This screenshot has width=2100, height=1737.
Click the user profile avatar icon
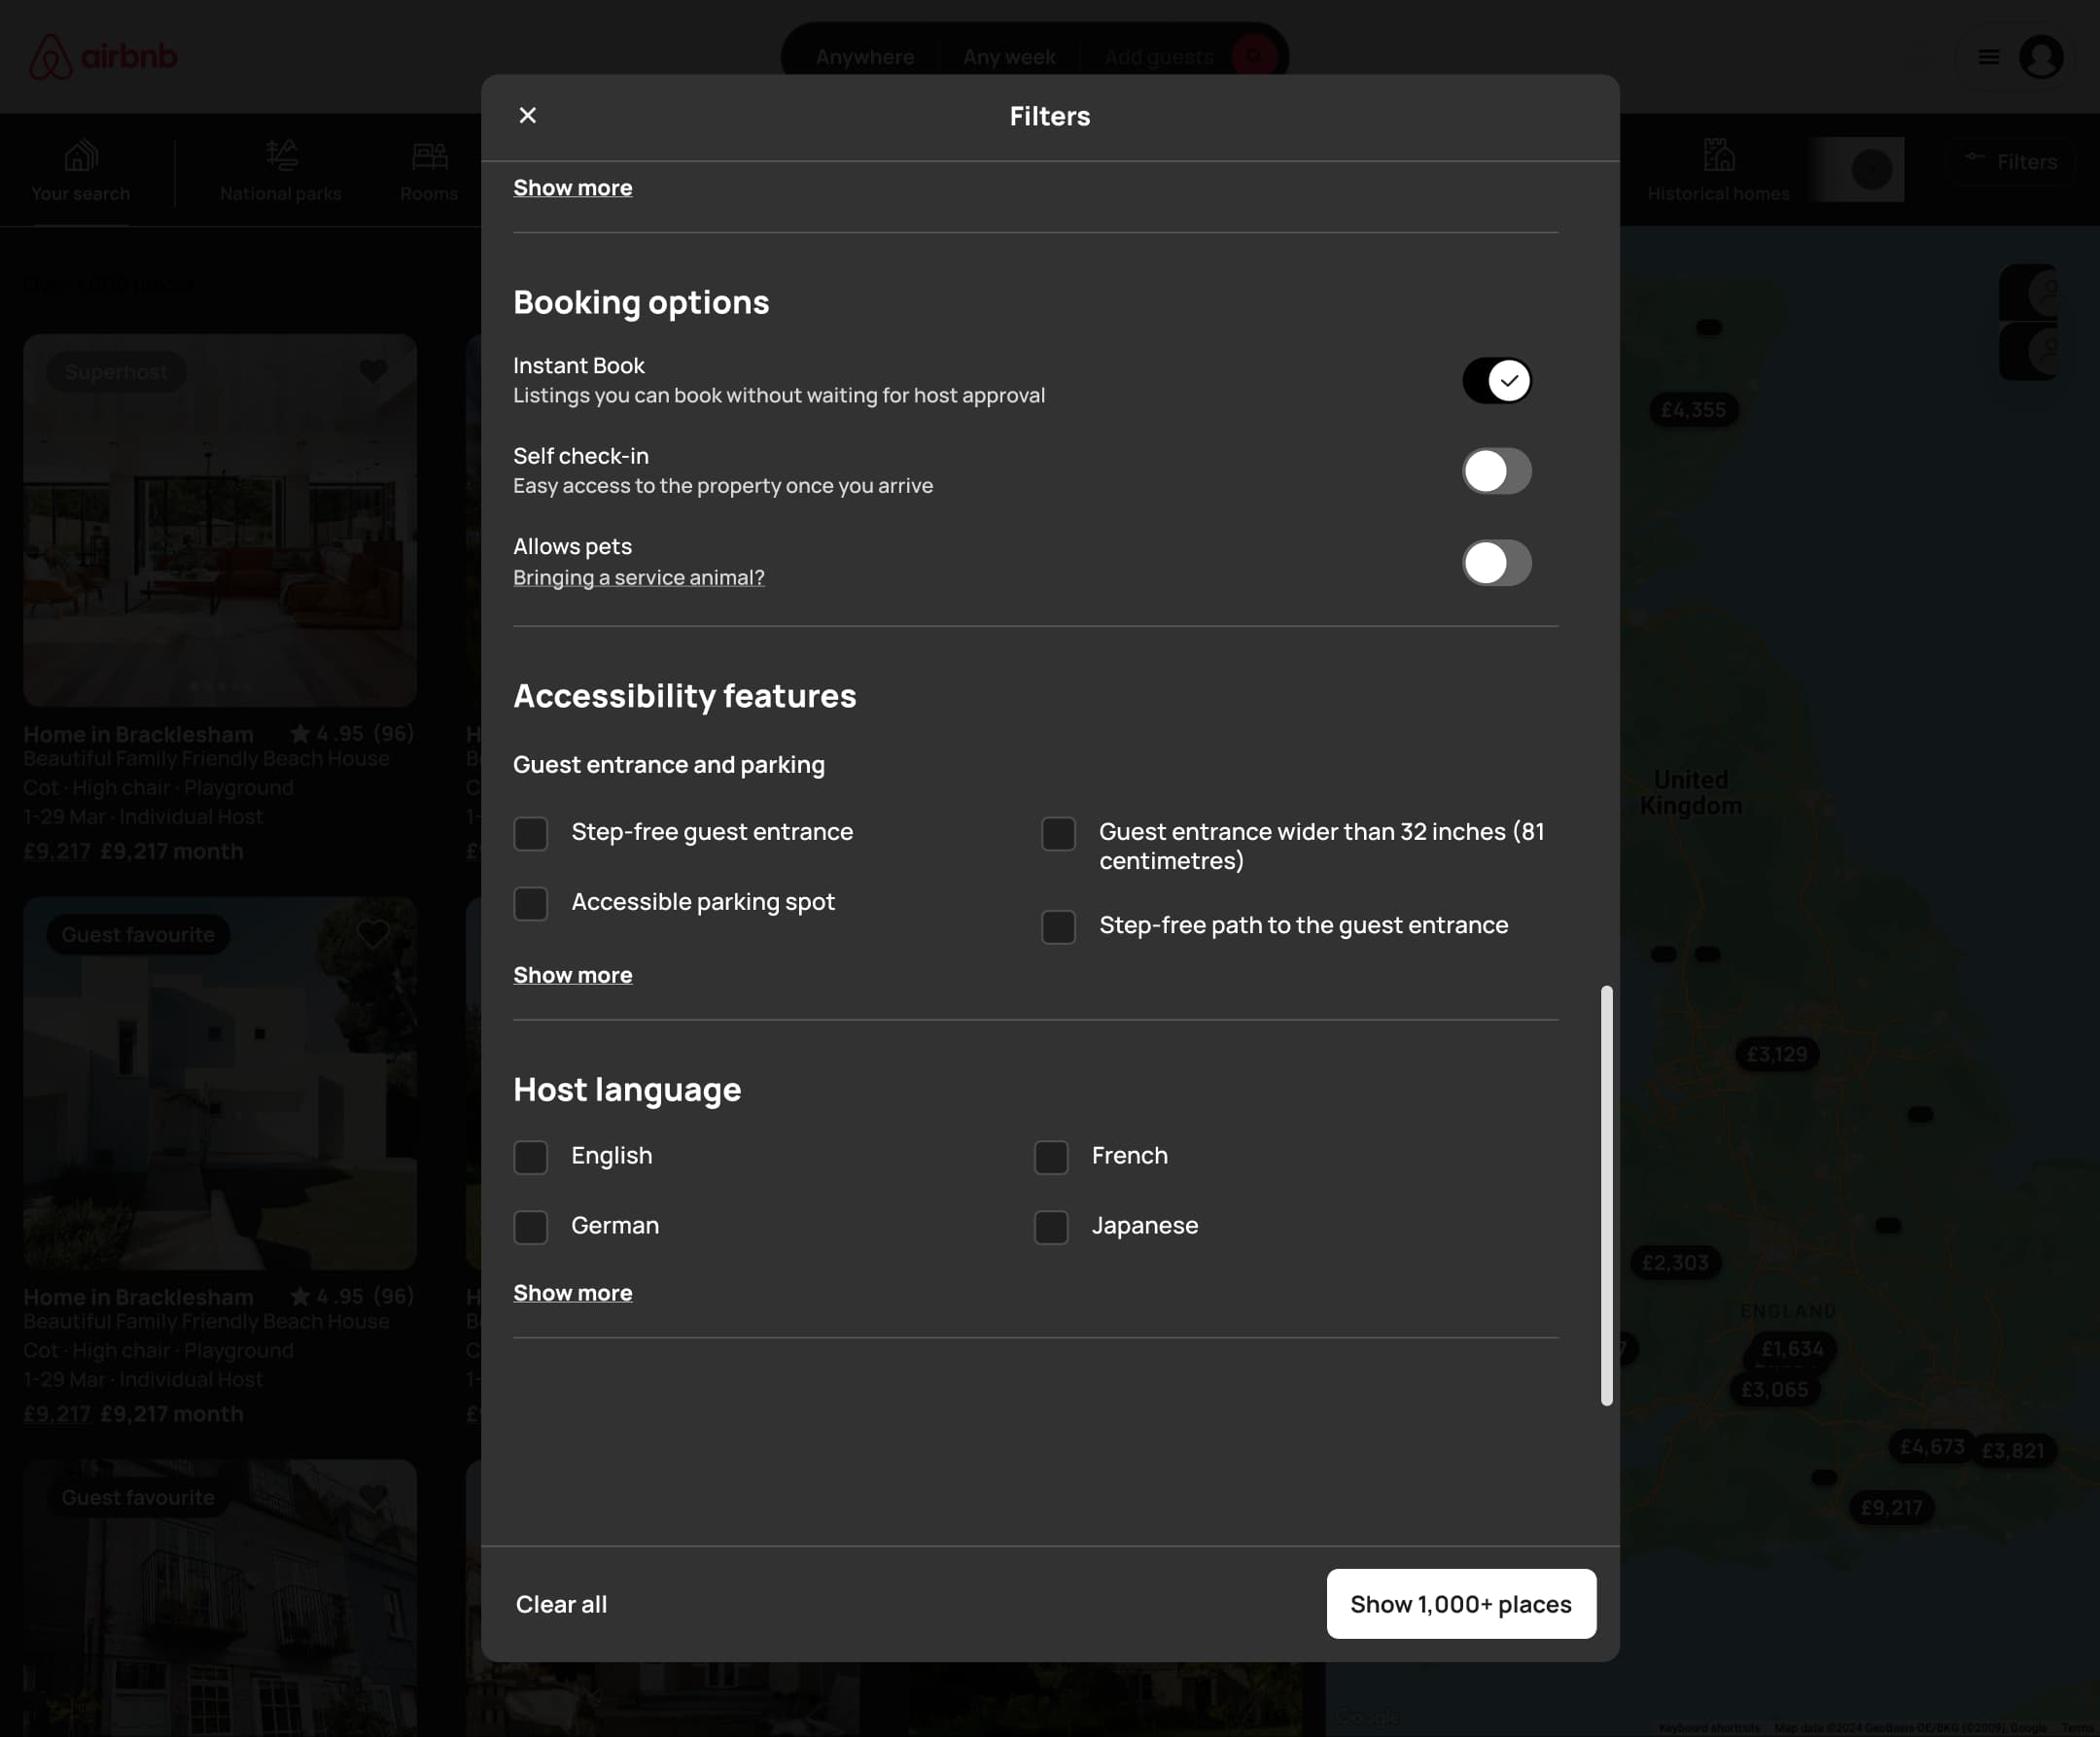tap(2041, 57)
